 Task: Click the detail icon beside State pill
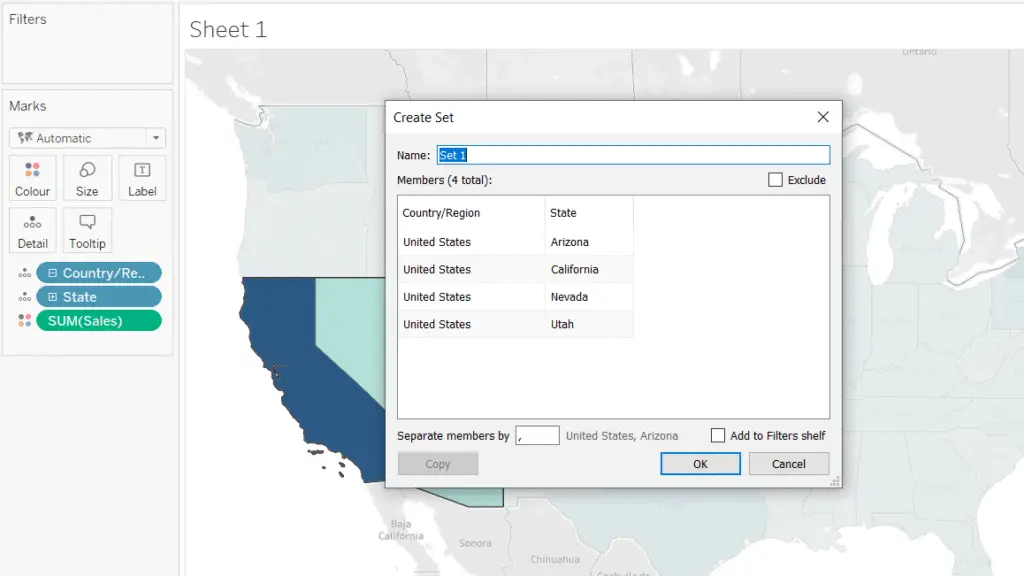pos(24,297)
